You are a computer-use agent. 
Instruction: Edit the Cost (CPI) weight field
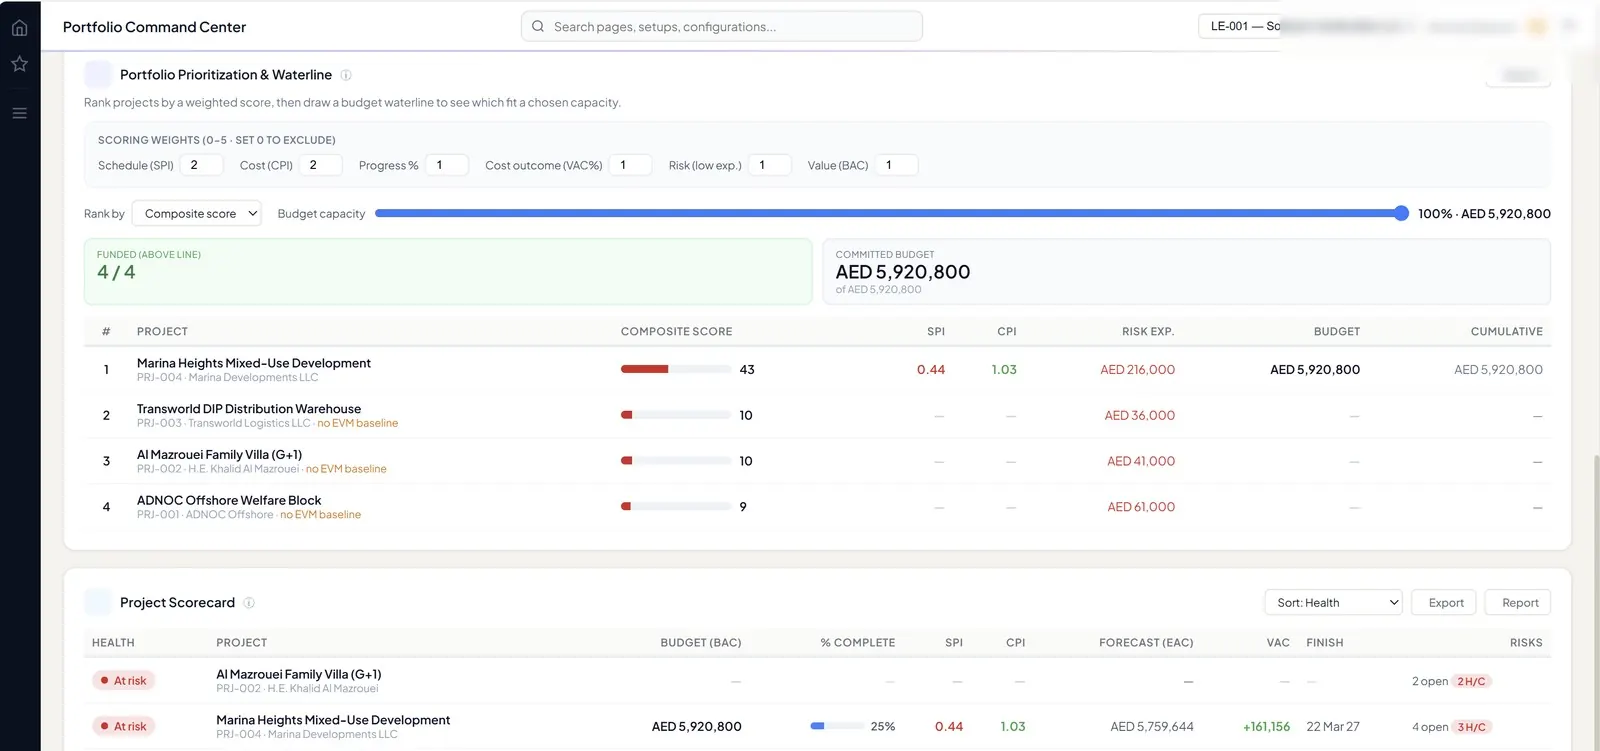coord(321,165)
